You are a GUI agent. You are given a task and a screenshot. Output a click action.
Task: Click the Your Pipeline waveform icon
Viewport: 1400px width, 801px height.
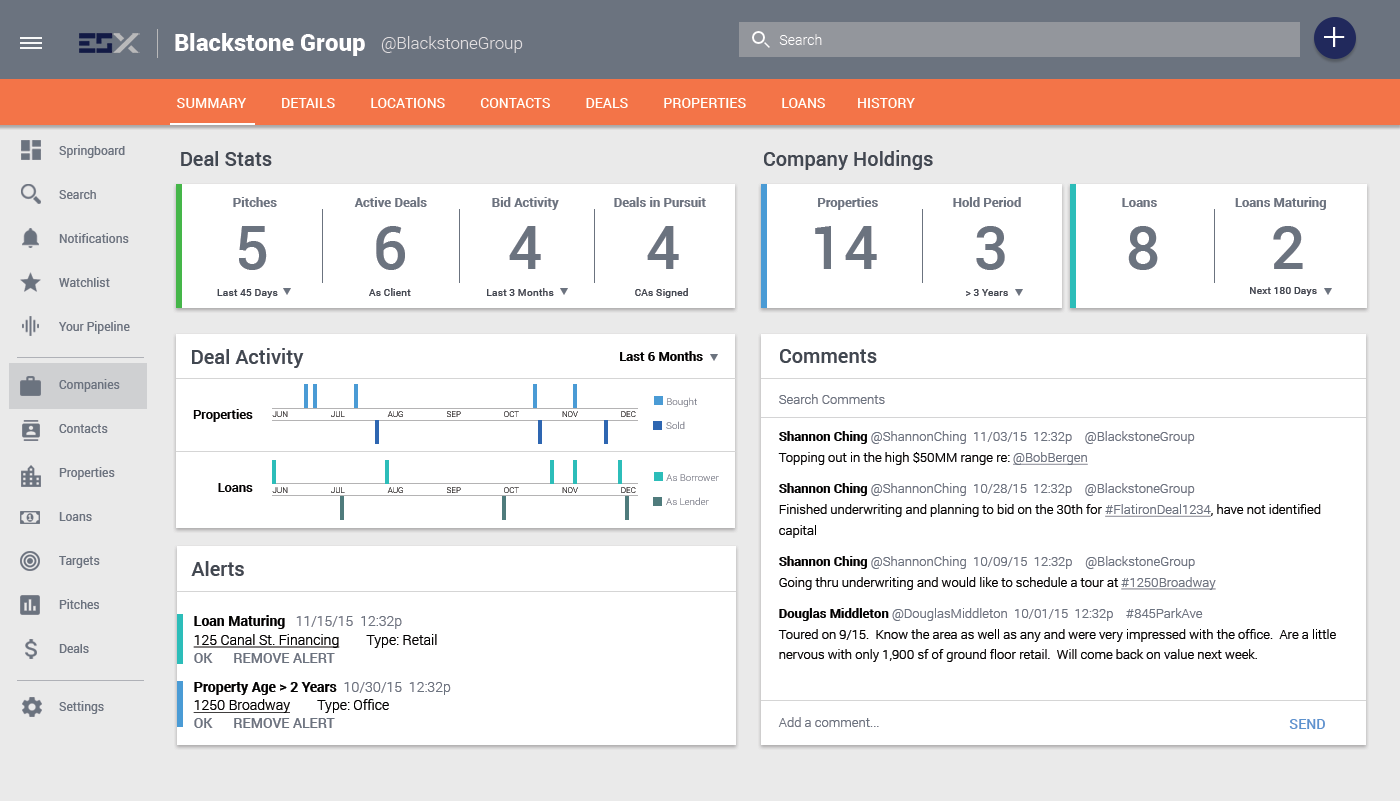point(31,326)
